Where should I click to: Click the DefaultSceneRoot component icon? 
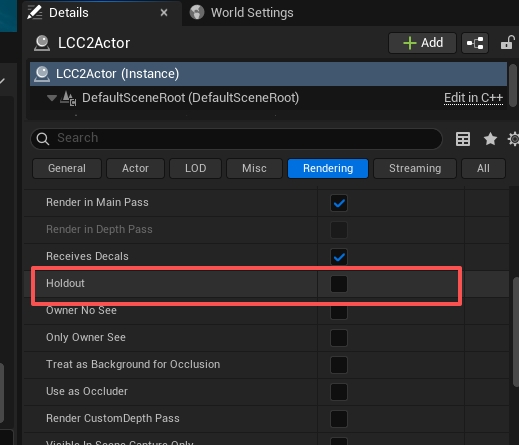[x=68, y=98]
